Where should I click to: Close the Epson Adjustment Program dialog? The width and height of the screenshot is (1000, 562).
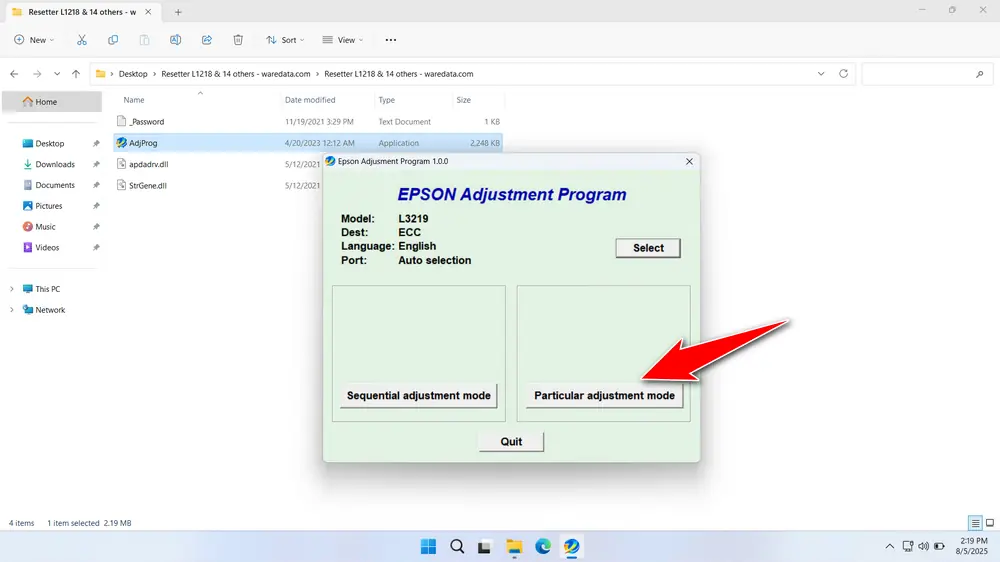coord(689,161)
